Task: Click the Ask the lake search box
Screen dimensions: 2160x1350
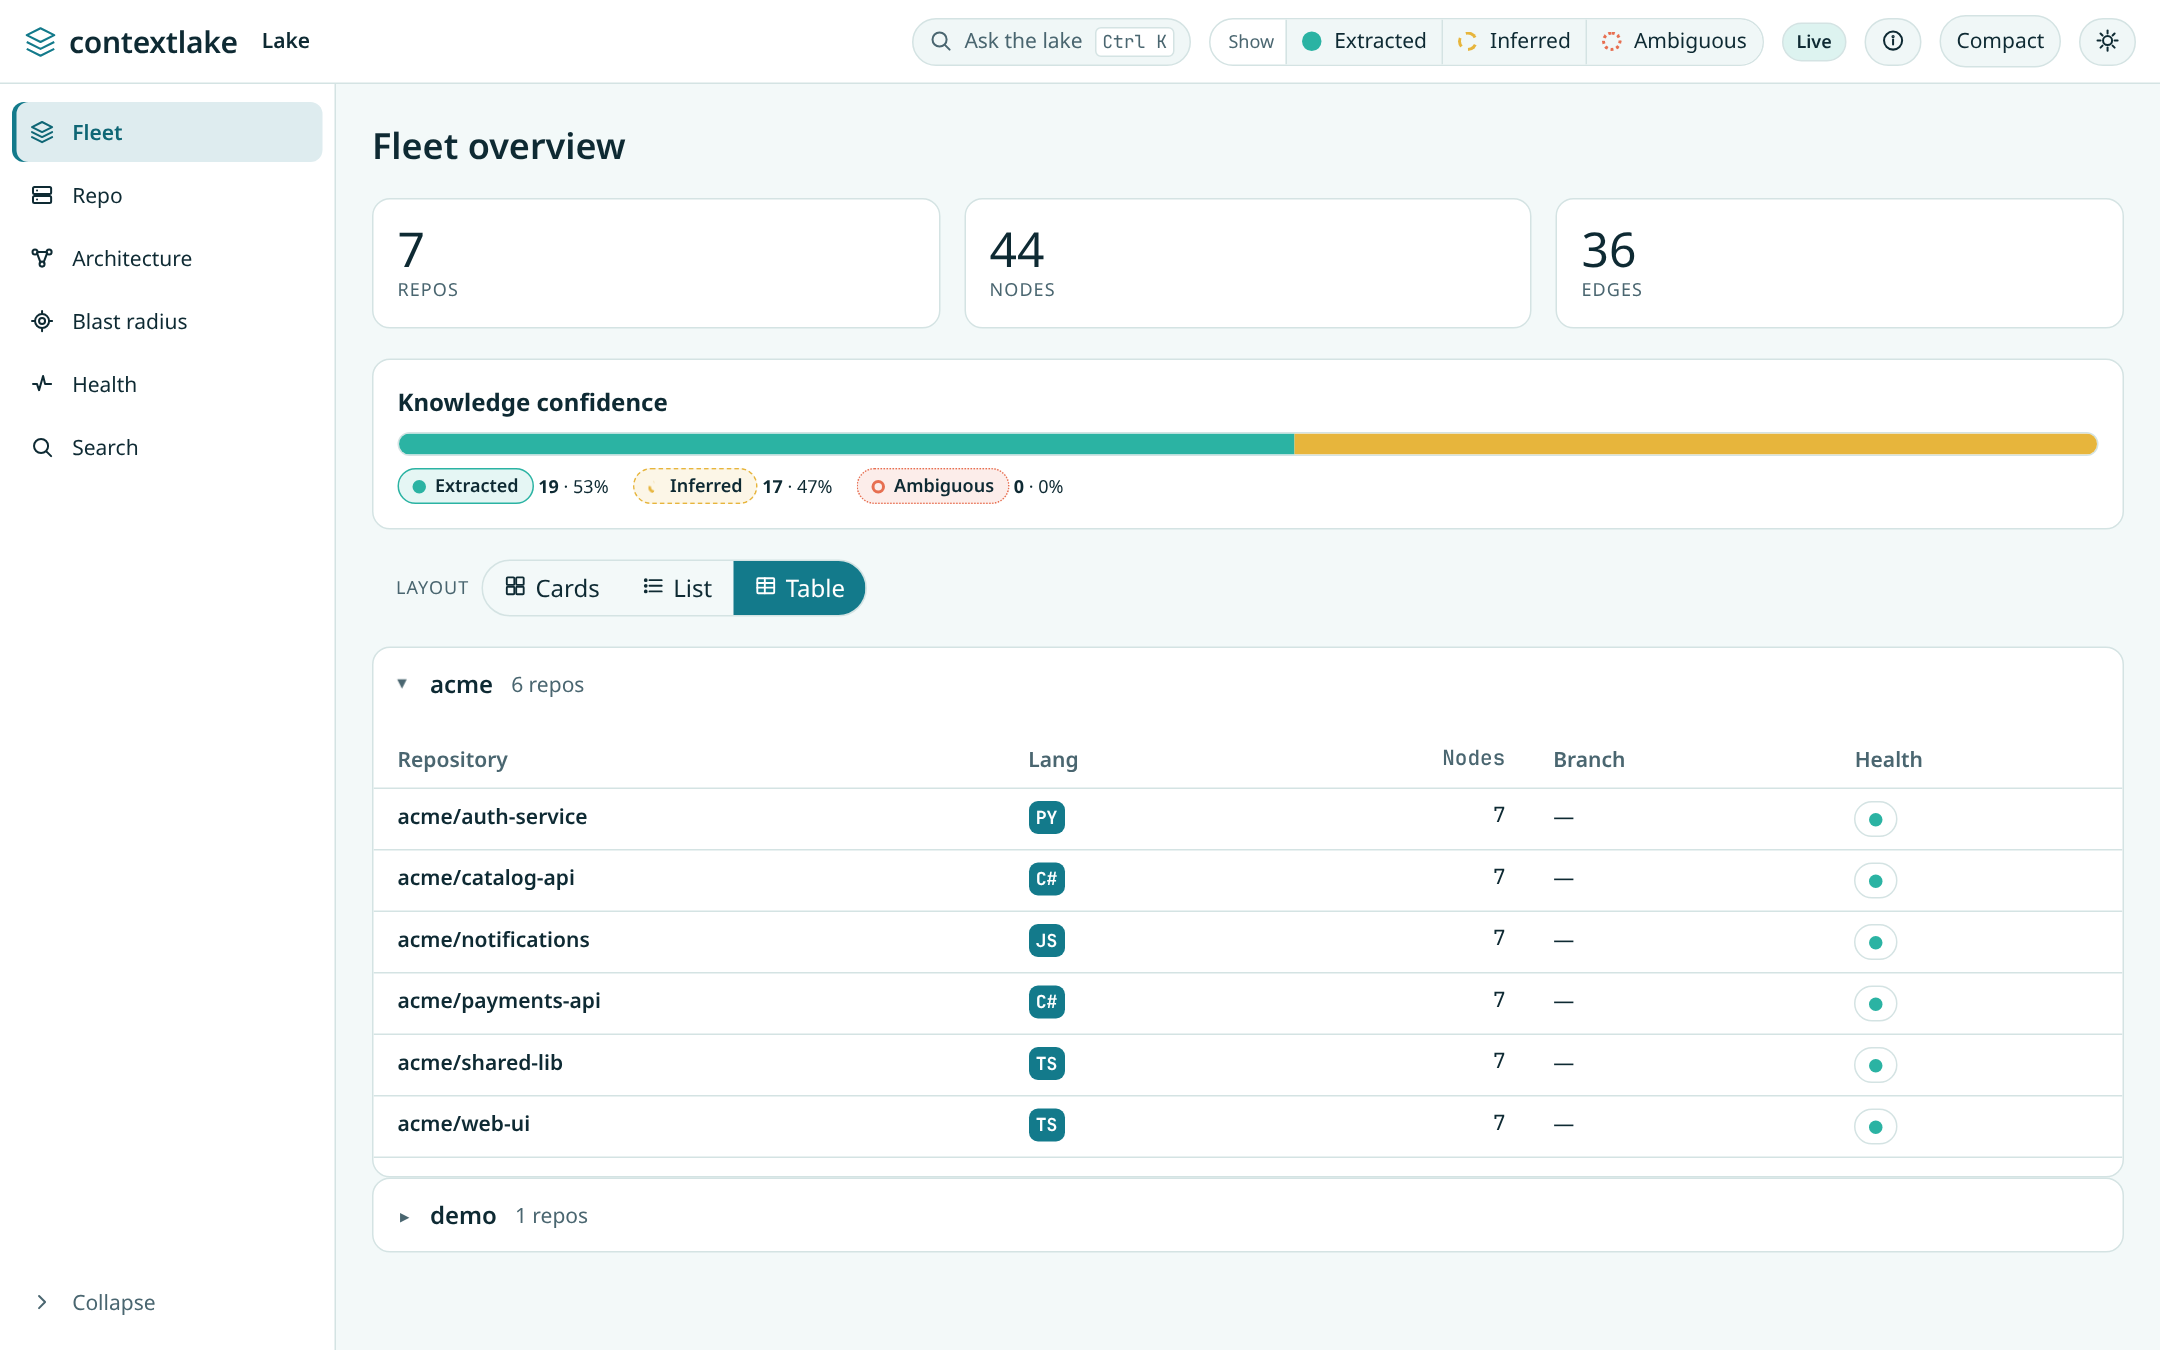Action: pyautogui.click(x=1051, y=41)
